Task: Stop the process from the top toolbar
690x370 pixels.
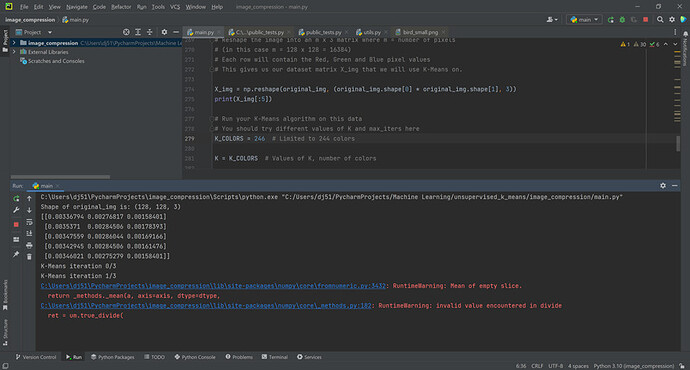Action: coord(646,20)
